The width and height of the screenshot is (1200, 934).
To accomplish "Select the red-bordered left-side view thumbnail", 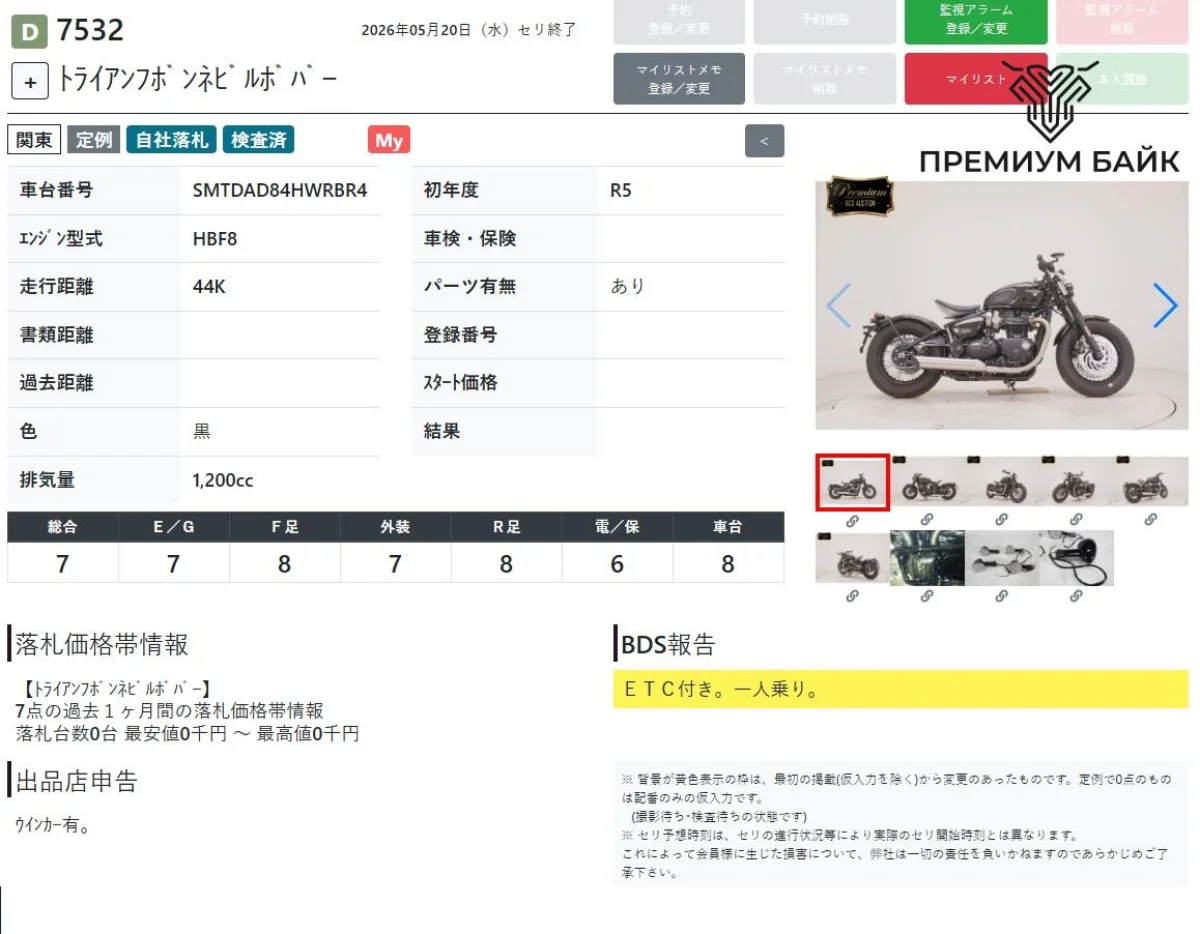I will point(852,482).
